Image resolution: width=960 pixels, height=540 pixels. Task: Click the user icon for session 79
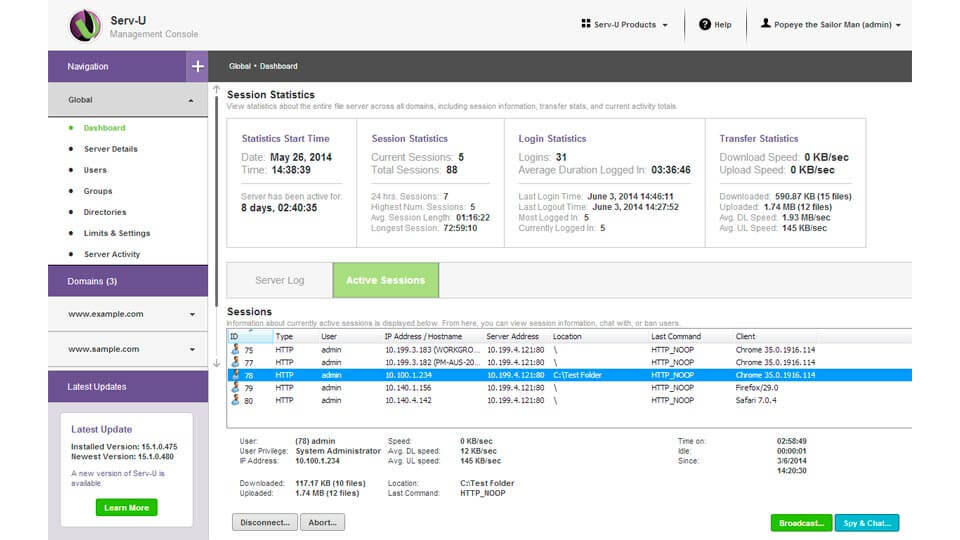[x=235, y=387]
